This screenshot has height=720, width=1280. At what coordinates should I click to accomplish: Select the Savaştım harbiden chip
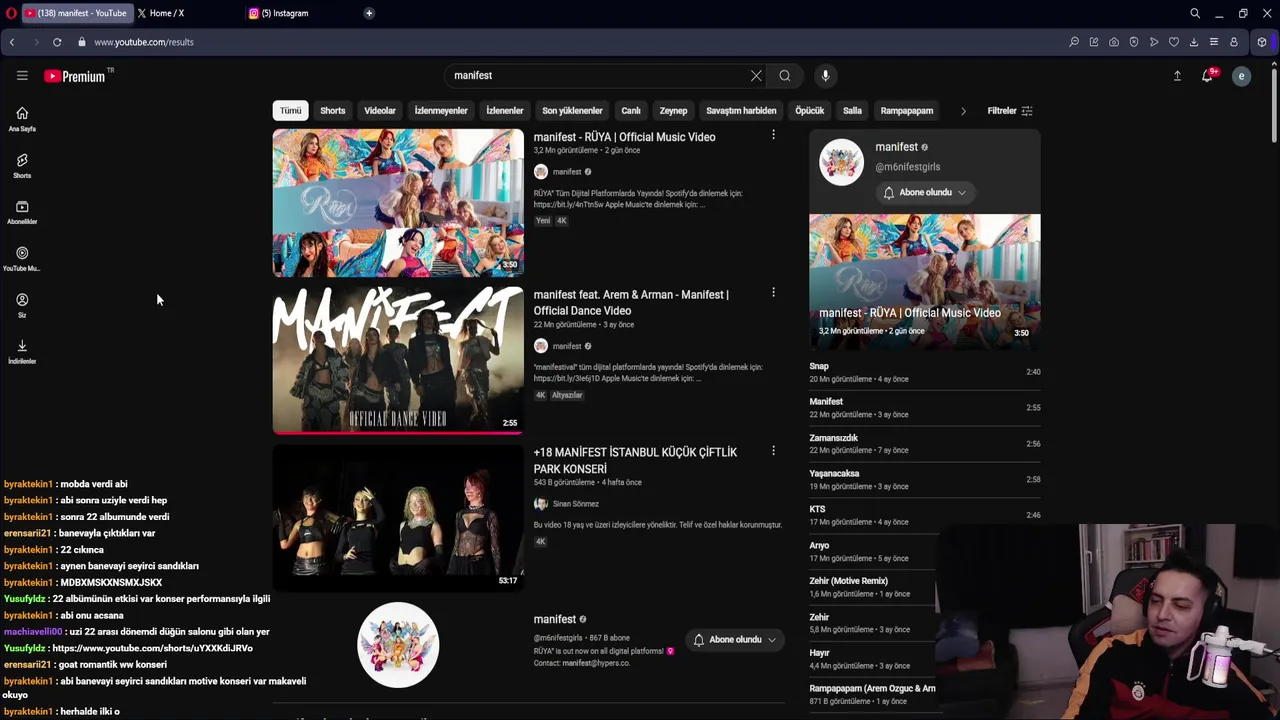[x=741, y=111]
